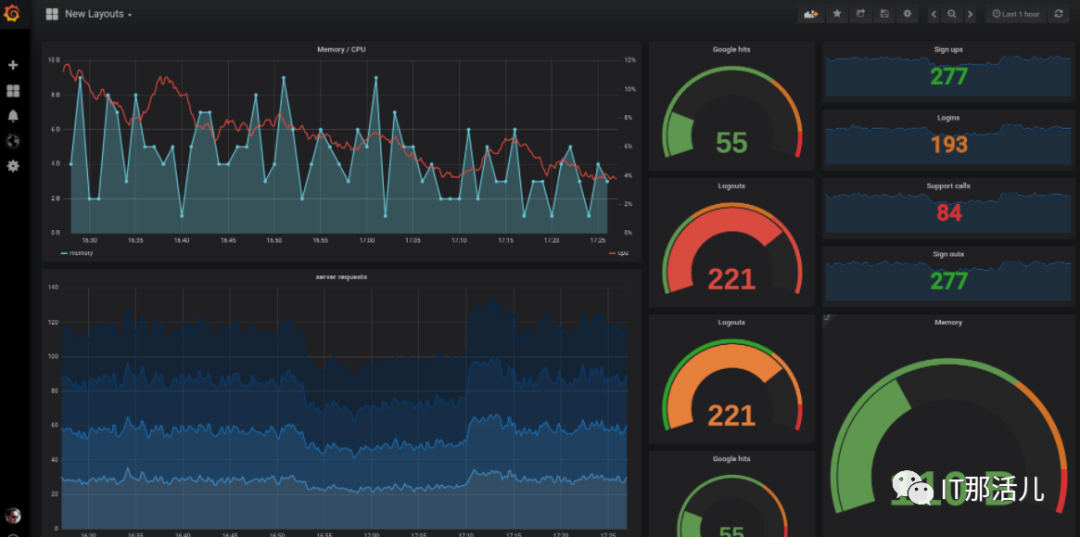Open the Create plus icon in sidebar

(12, 65)
